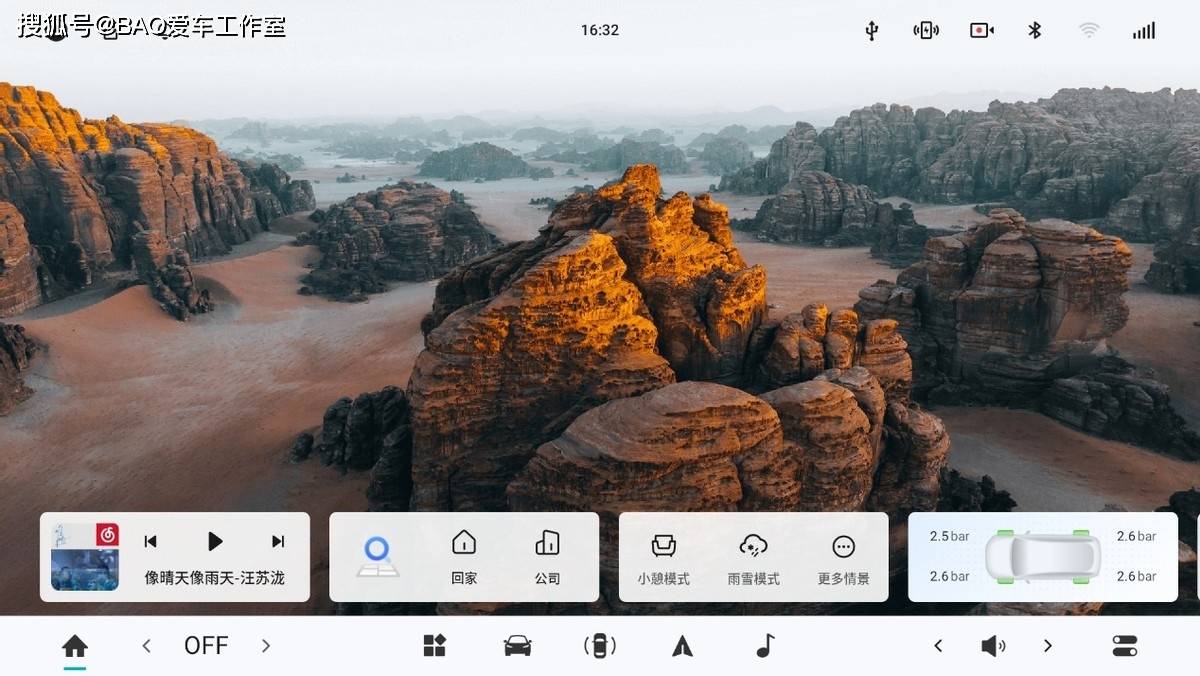Lower volume with left chevron
The image size is (1200, 676).
pos(938,646)
